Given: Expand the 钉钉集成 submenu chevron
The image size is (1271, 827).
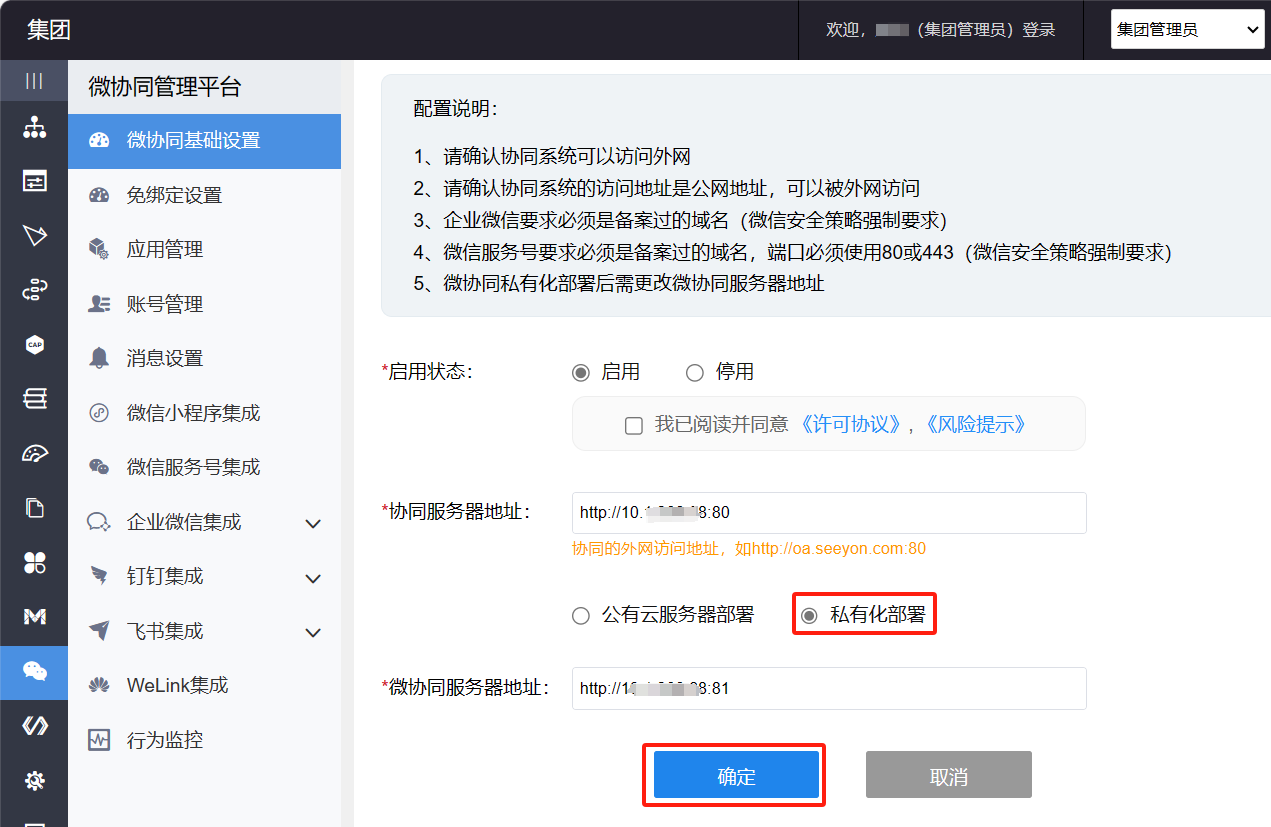Looking at the screenshot, I should pyautogui.click(x=313, y=578).
